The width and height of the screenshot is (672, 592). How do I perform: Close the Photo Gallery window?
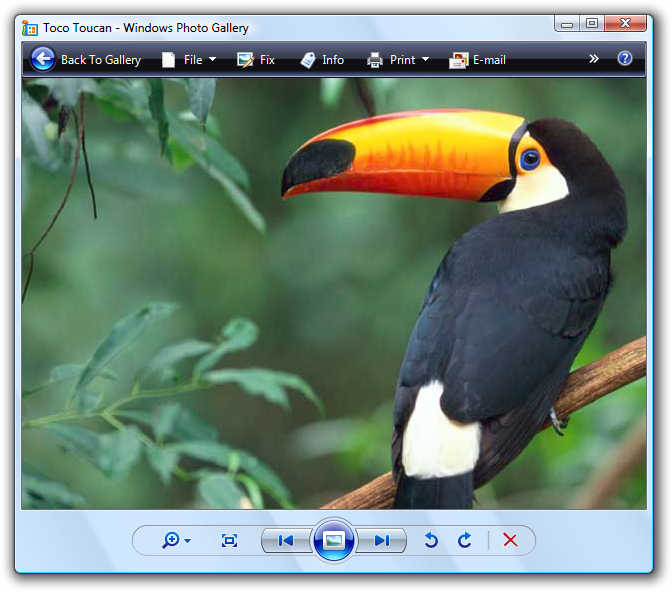click(x=625, y=24)
